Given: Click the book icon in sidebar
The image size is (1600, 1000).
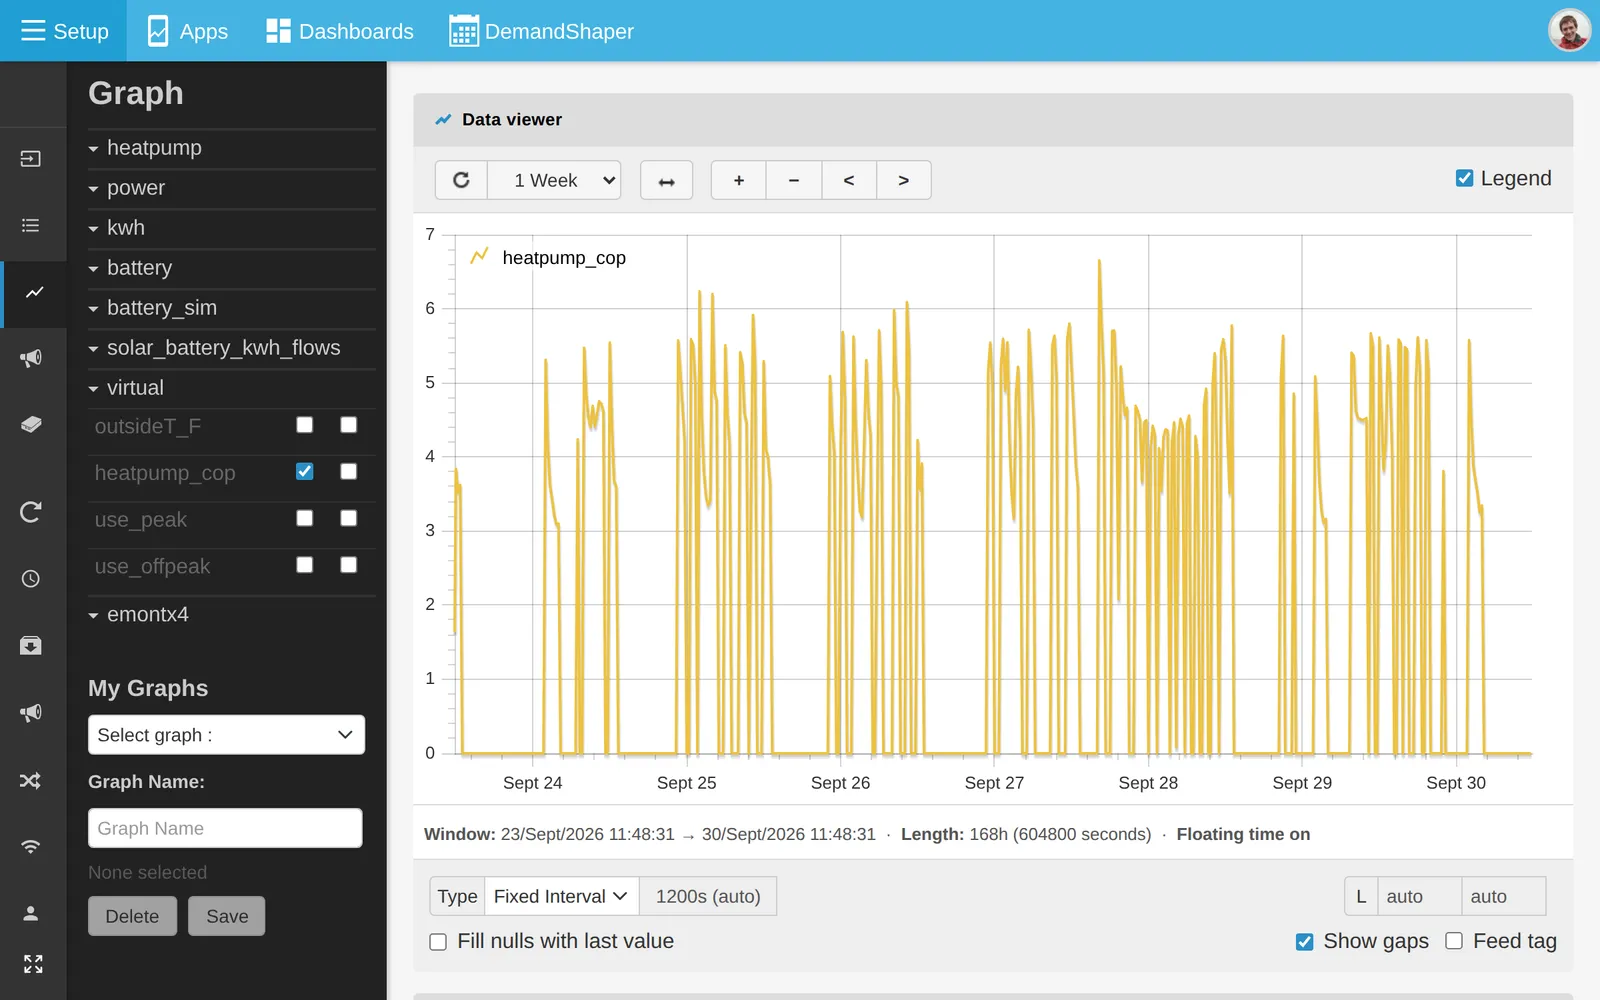Looking at the screenshot, I should [31, 424].
